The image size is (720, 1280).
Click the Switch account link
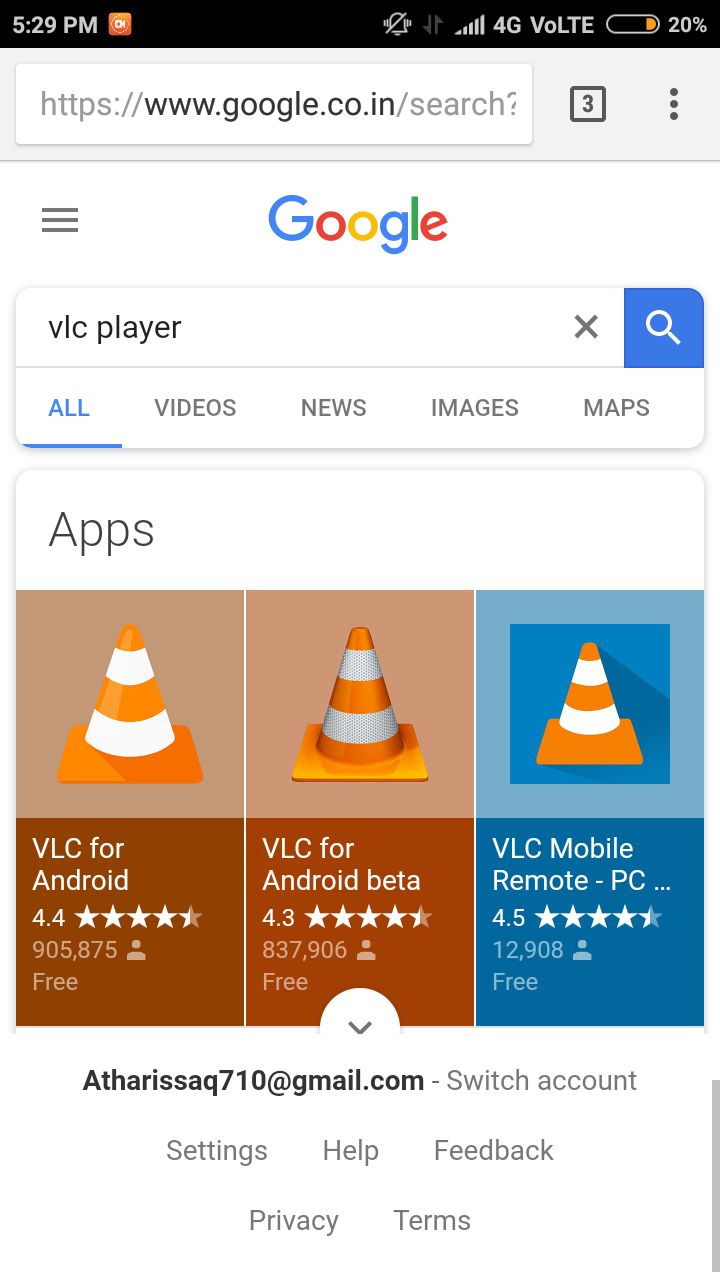[x=541, y=1081]
